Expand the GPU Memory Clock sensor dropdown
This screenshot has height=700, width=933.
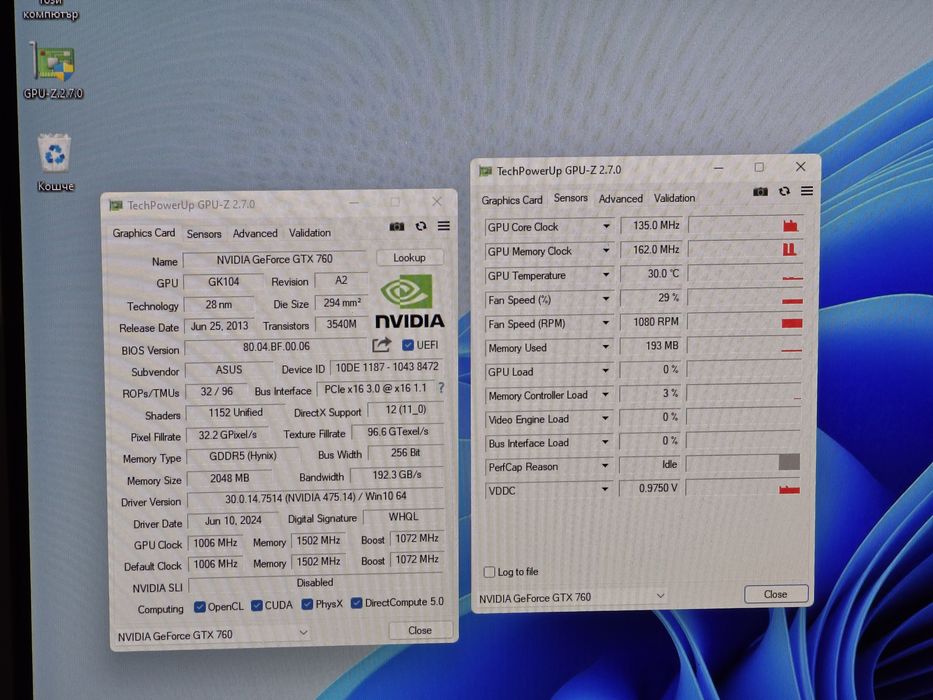coord(606,251)
